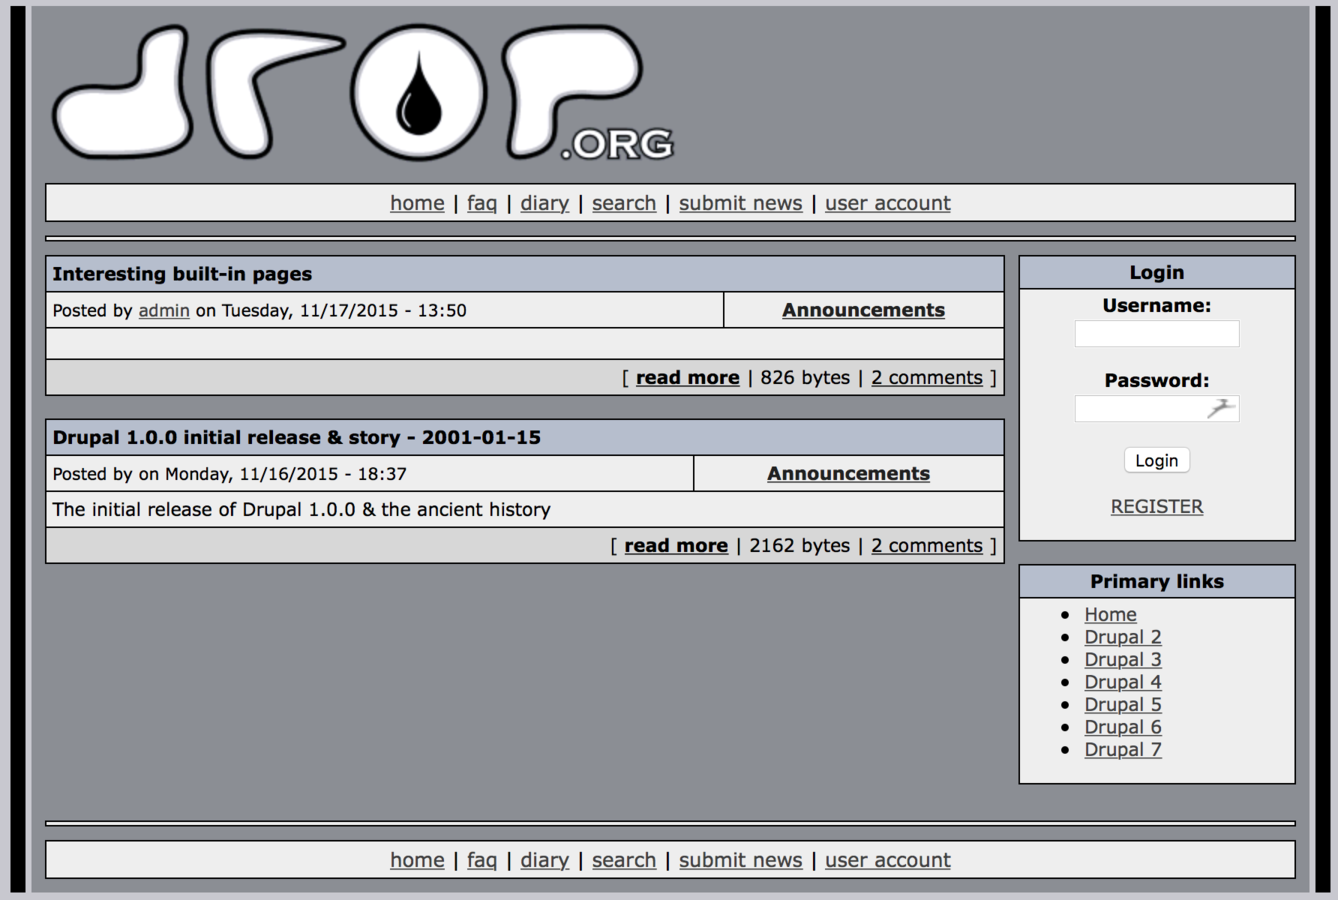
Task: Open Announcements for Interesting built-in pages
Action: pos(863,310)
